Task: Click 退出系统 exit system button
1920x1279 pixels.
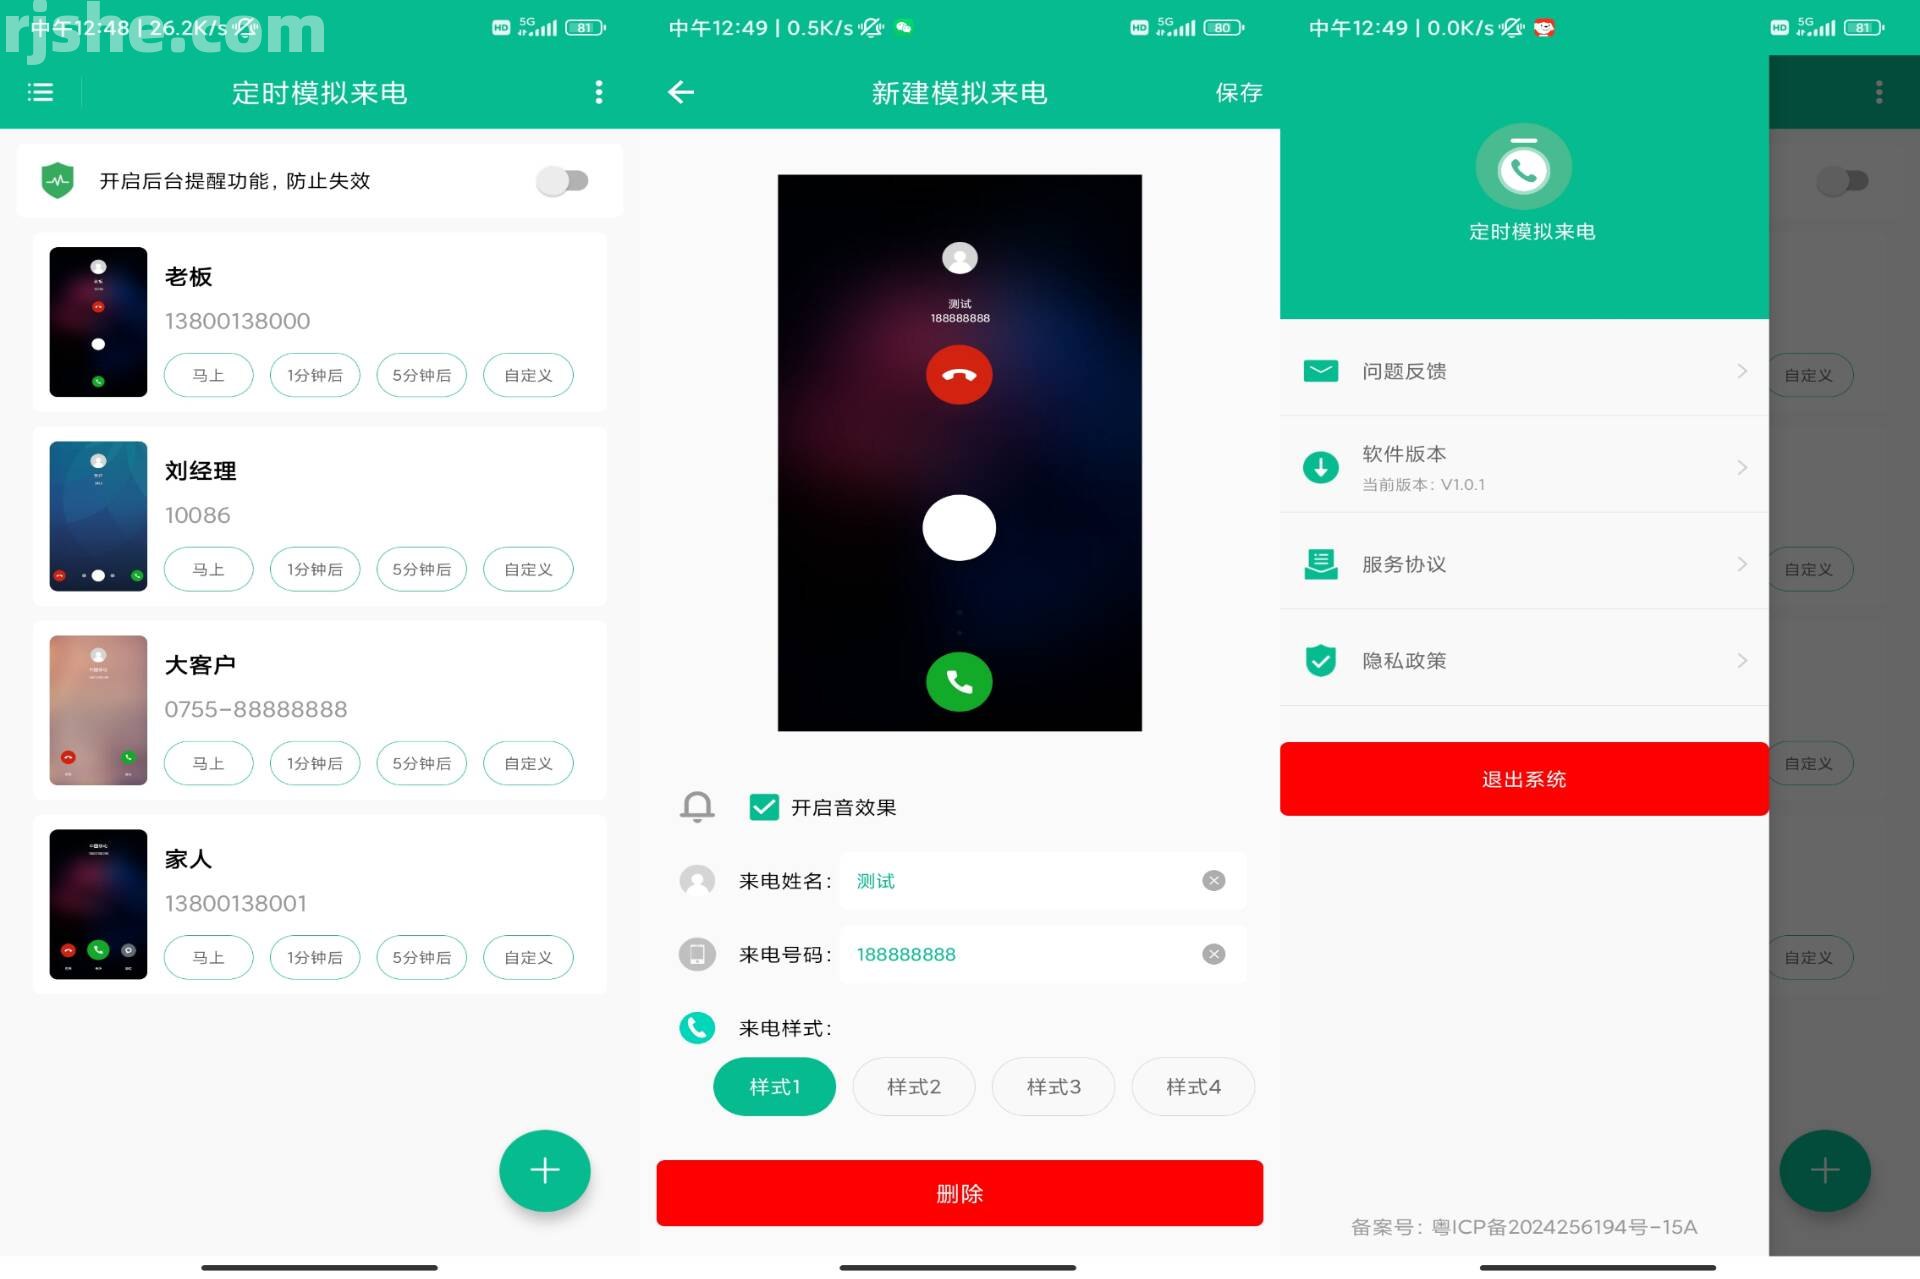Action: (1525, 778)
